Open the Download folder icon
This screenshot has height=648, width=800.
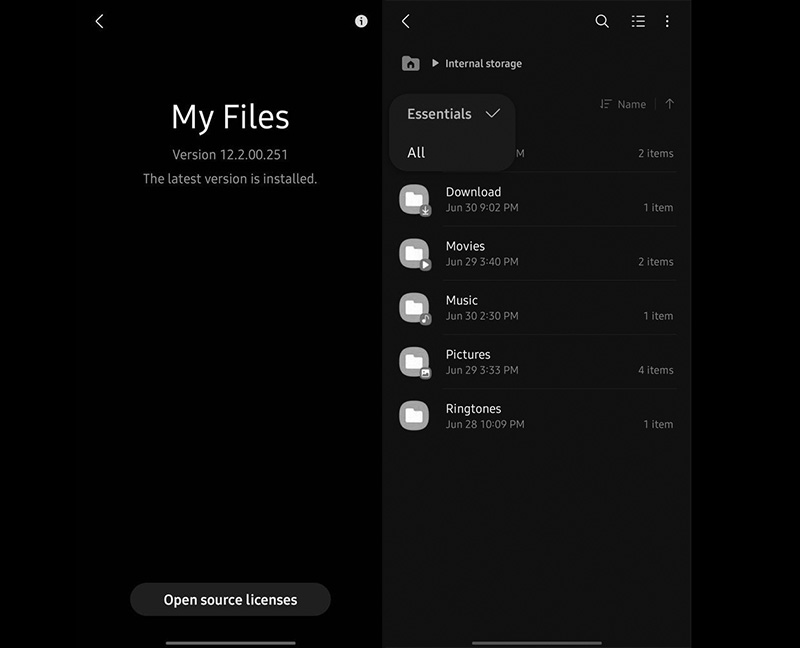point(414,200)
